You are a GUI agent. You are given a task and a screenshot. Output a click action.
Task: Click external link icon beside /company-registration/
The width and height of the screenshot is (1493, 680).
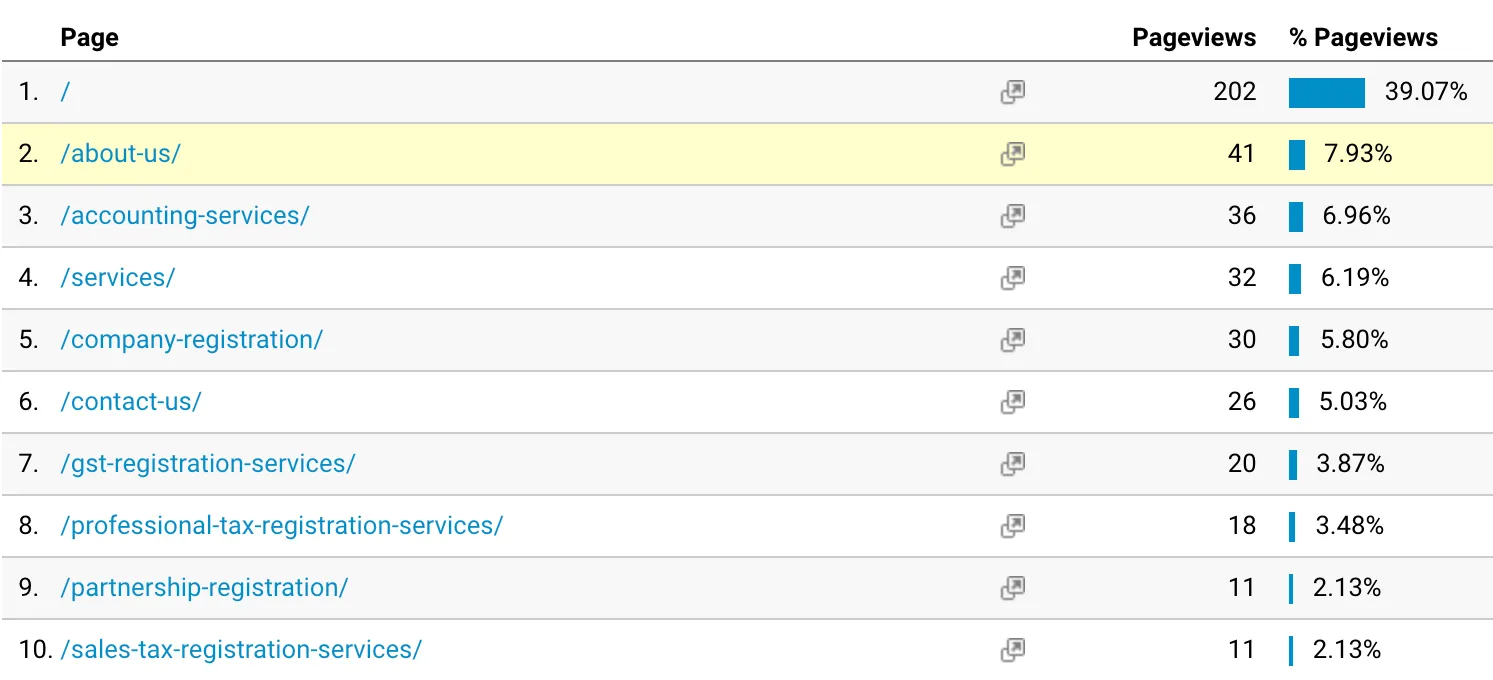click(1013, 340)
